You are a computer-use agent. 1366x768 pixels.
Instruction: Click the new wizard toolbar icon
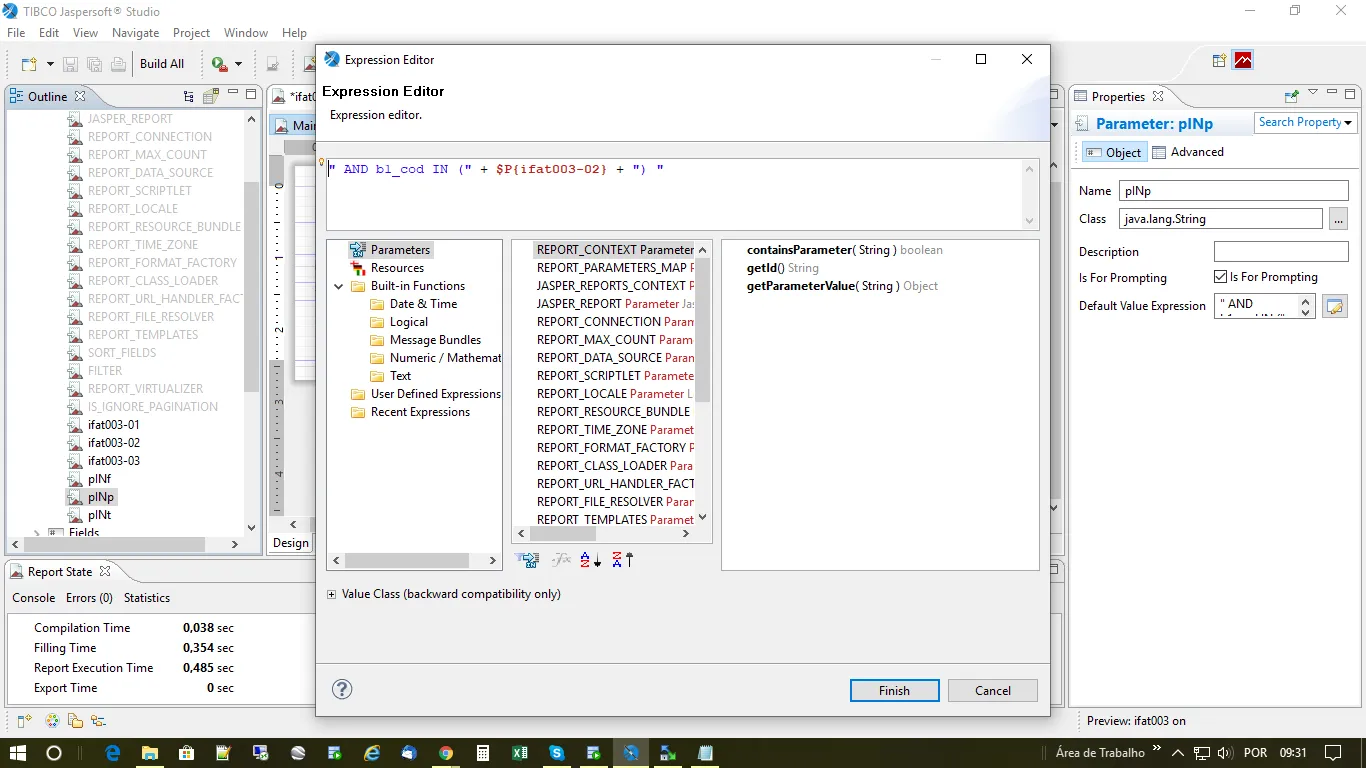29,64
